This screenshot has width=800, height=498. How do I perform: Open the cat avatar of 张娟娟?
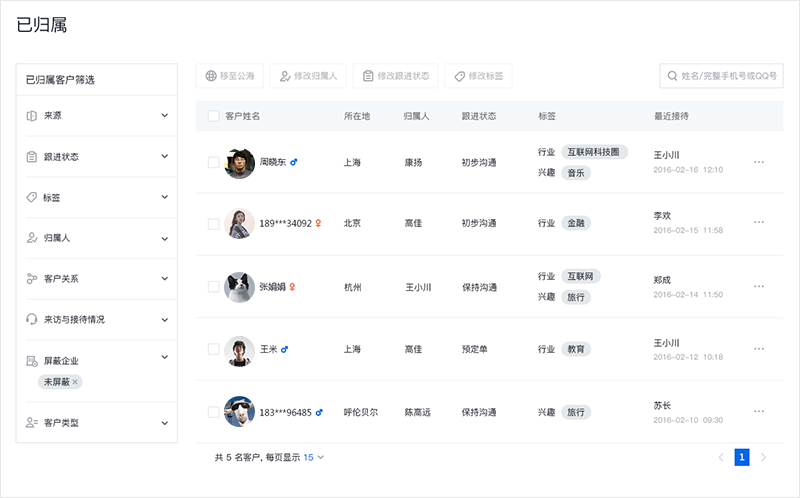pyautogui.click(x=239, y=287)
